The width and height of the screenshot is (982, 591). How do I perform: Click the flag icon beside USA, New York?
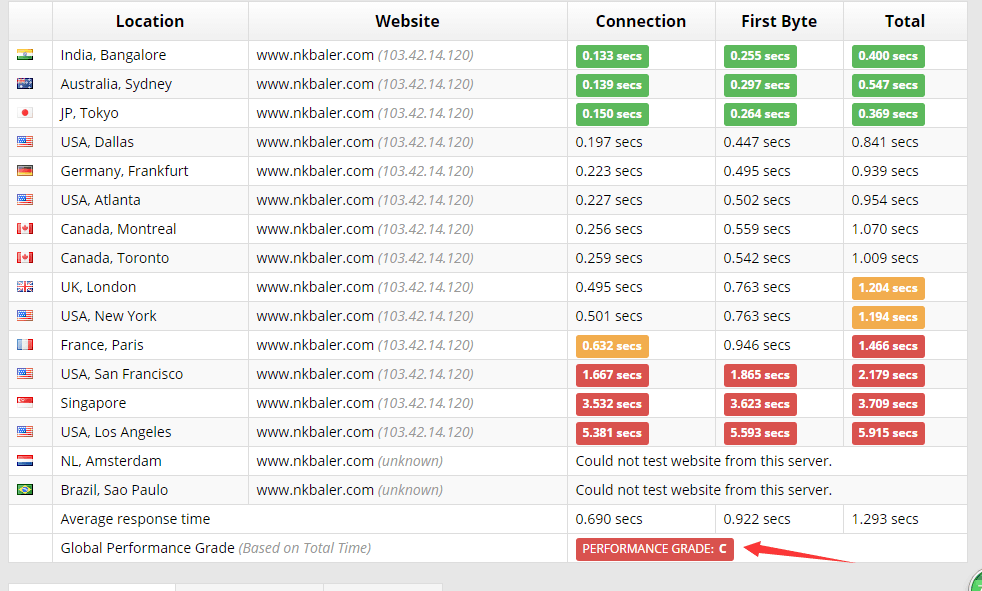pos(25,316)
